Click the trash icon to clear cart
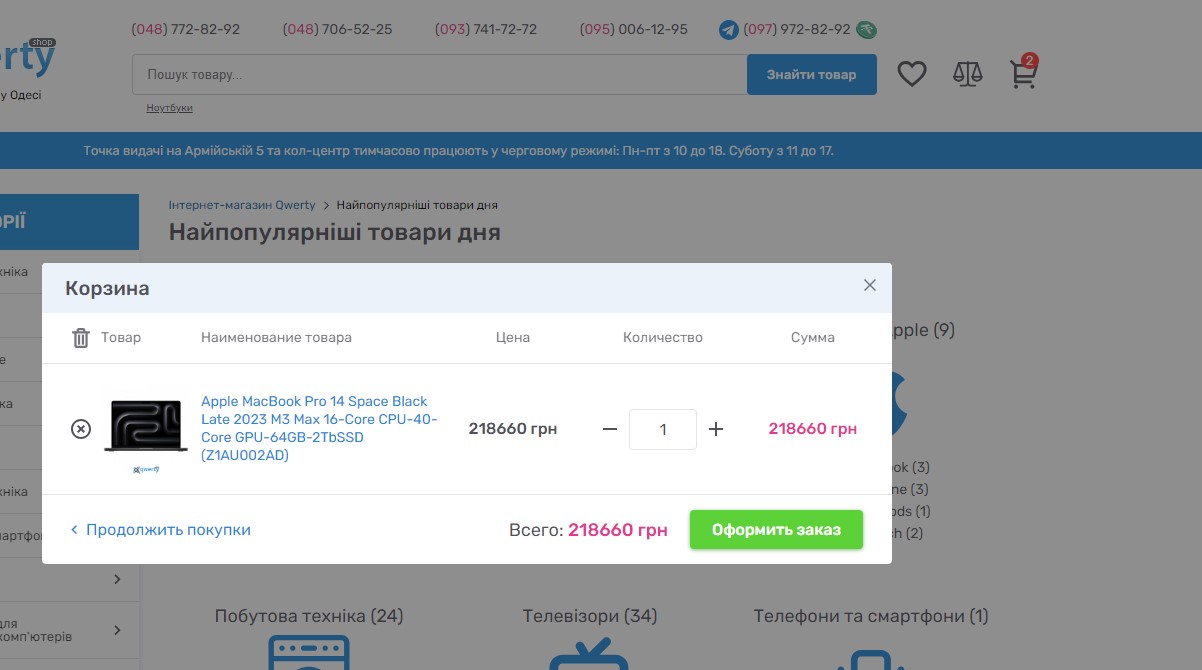 click(x=81, y=338)
